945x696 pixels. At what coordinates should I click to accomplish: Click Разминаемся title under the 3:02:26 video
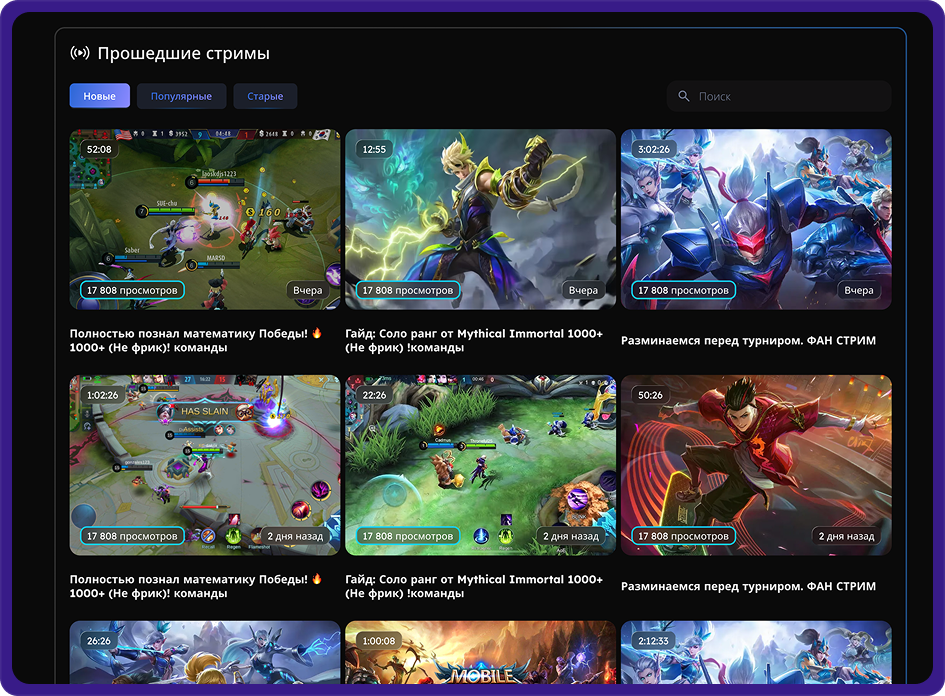(749, 340)
